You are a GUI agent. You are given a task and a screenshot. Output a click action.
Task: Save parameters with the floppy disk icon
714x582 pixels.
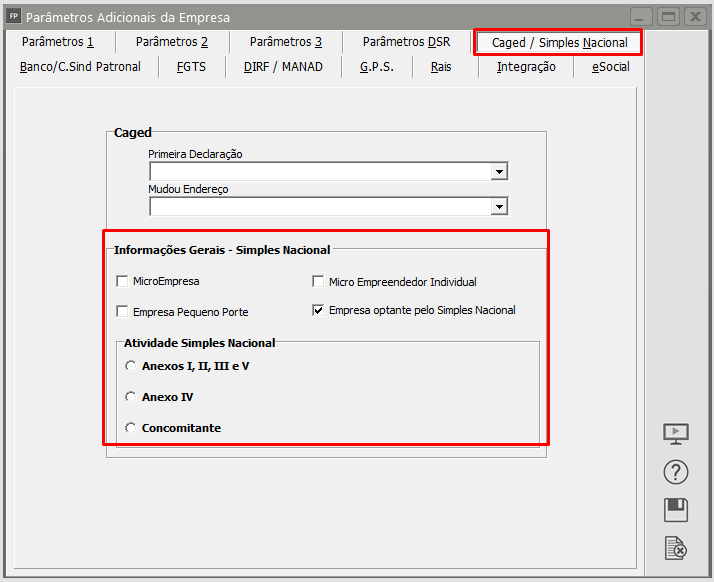677,510
